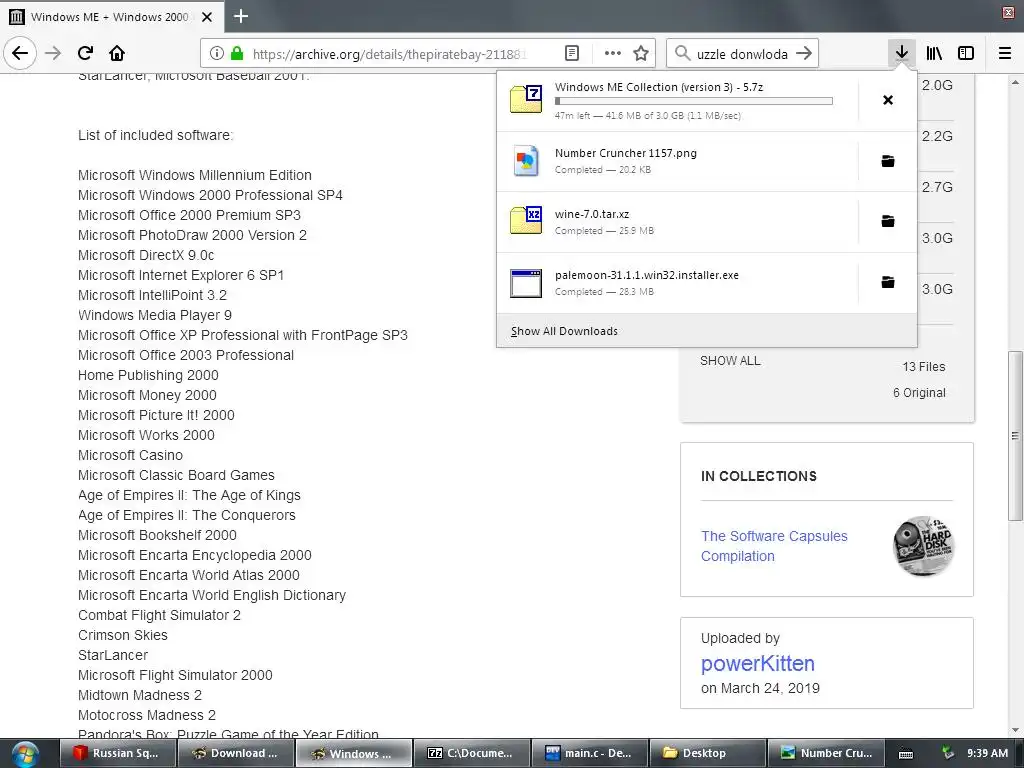Show sidebars toolbar button
This screenshot has width=1024, height=768.
point(966,54)
